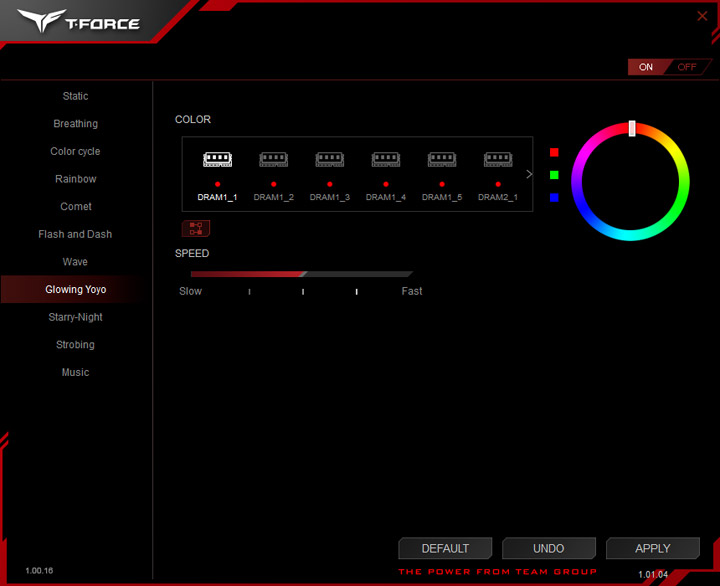This screenshot has height=586, width=720.
Task: Click the UNDO button
Action: point(549,548)
